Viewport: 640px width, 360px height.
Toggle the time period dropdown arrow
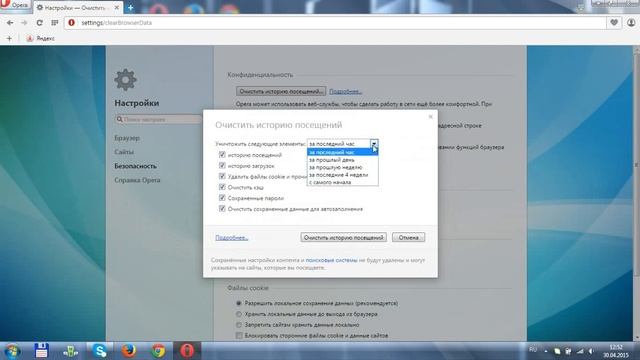tap(374, 143)
